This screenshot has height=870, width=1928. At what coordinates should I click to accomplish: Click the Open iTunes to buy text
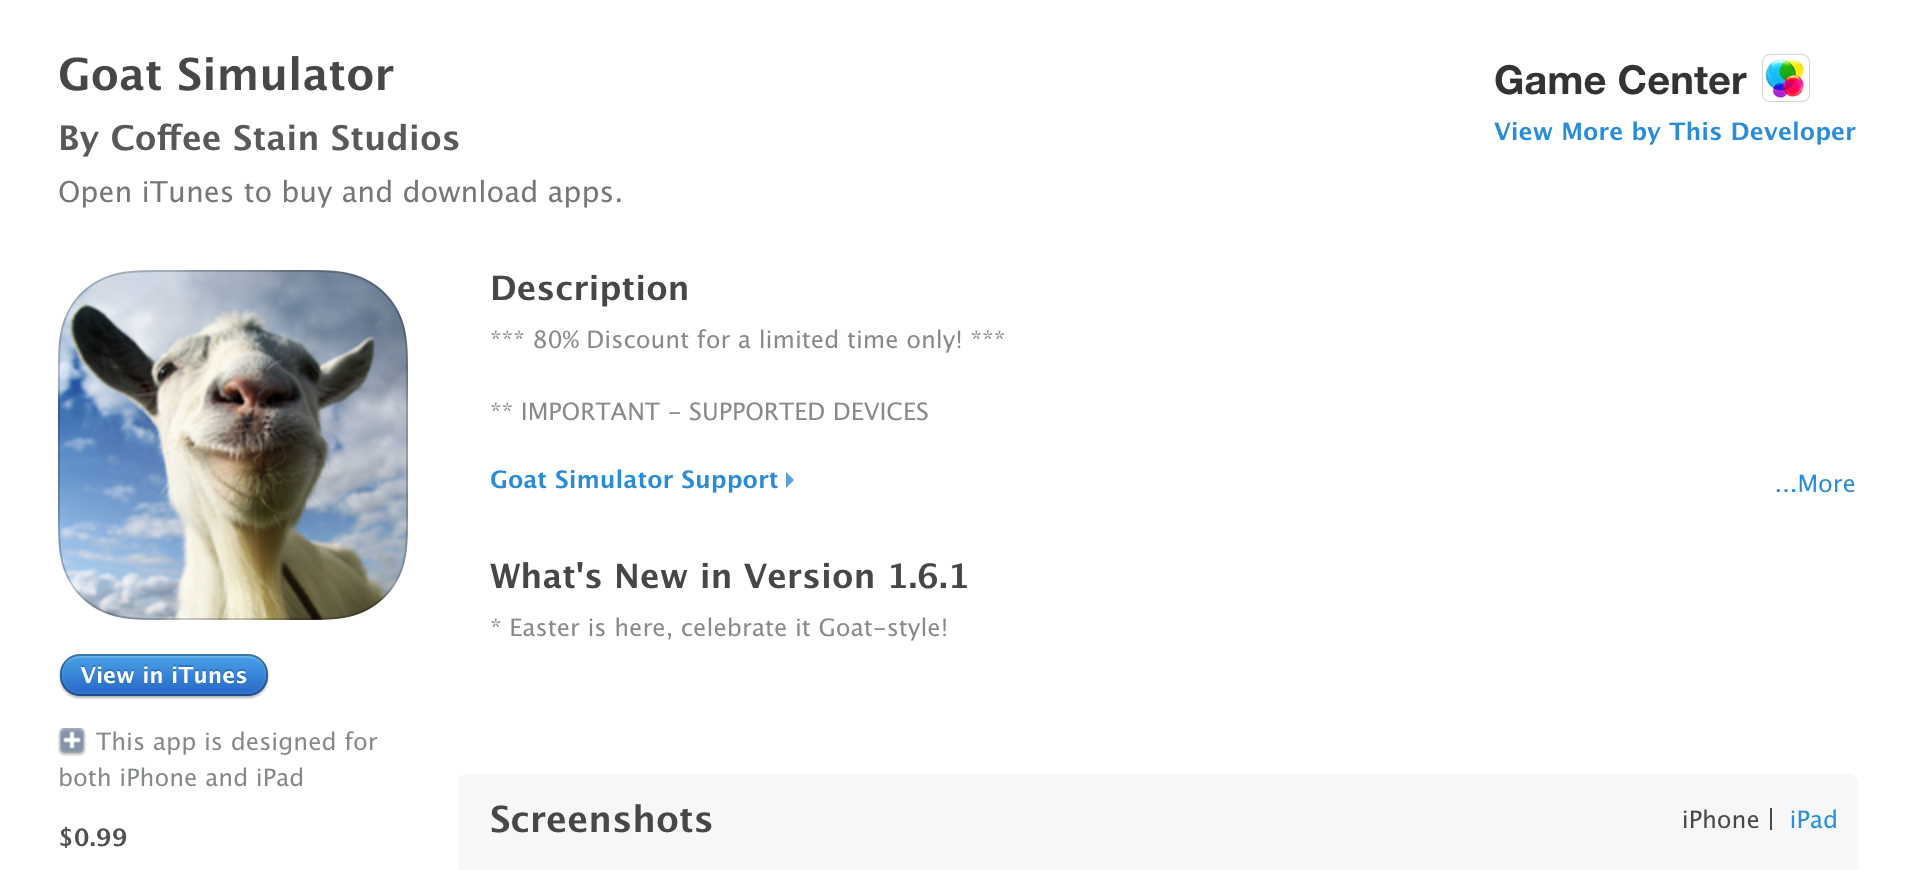pos(340,192)
